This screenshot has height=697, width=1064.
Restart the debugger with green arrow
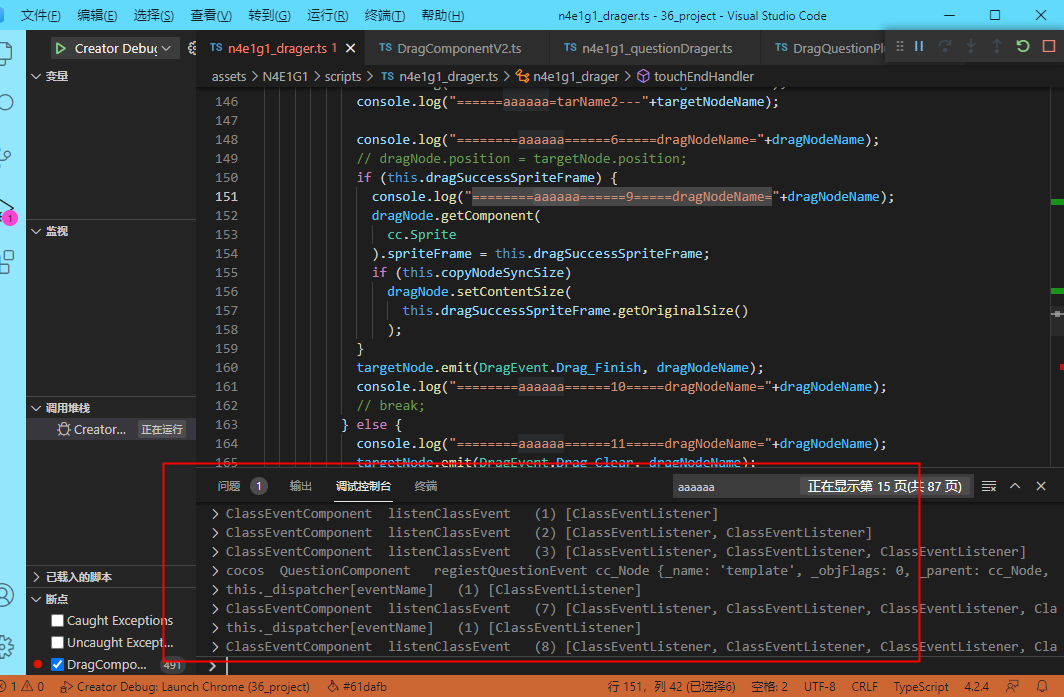pos(1022,47)
